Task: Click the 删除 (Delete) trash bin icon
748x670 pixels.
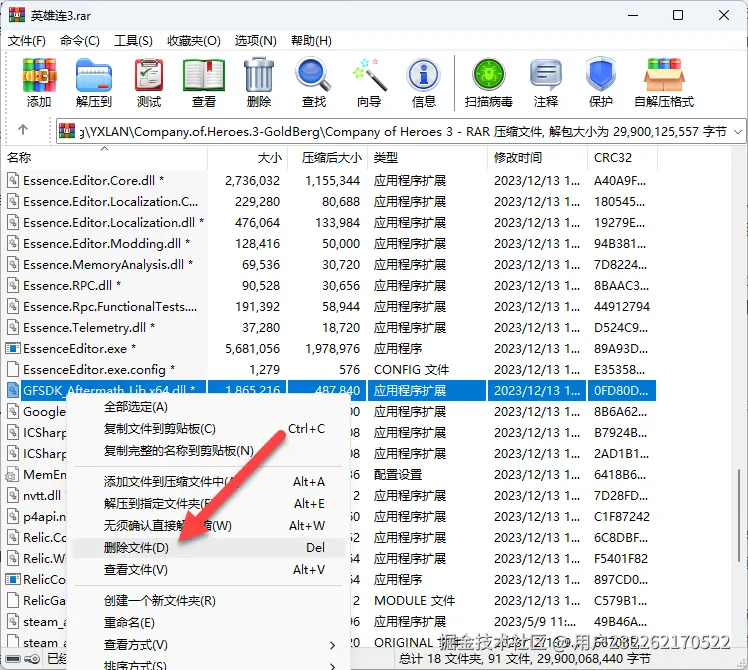Action: (x=259, y=75)
